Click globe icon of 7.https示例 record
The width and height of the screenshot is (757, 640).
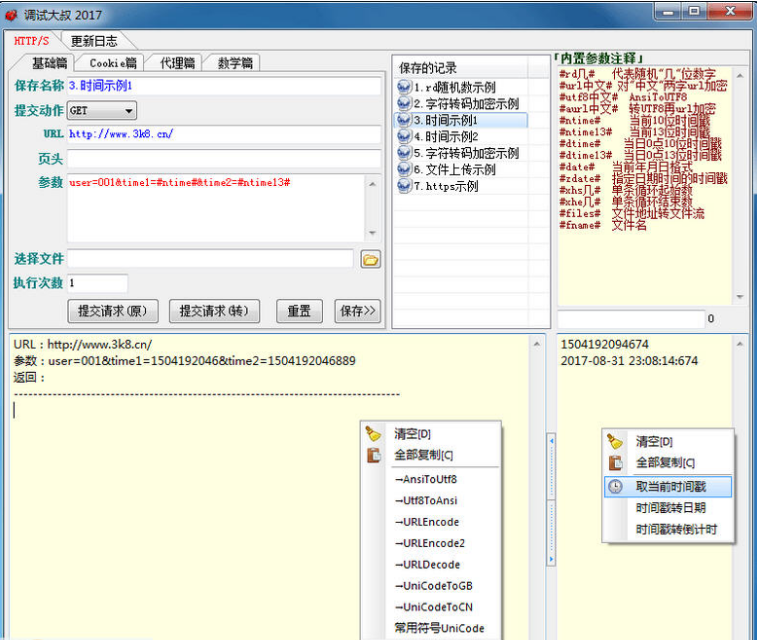click(x=404, y=186)
